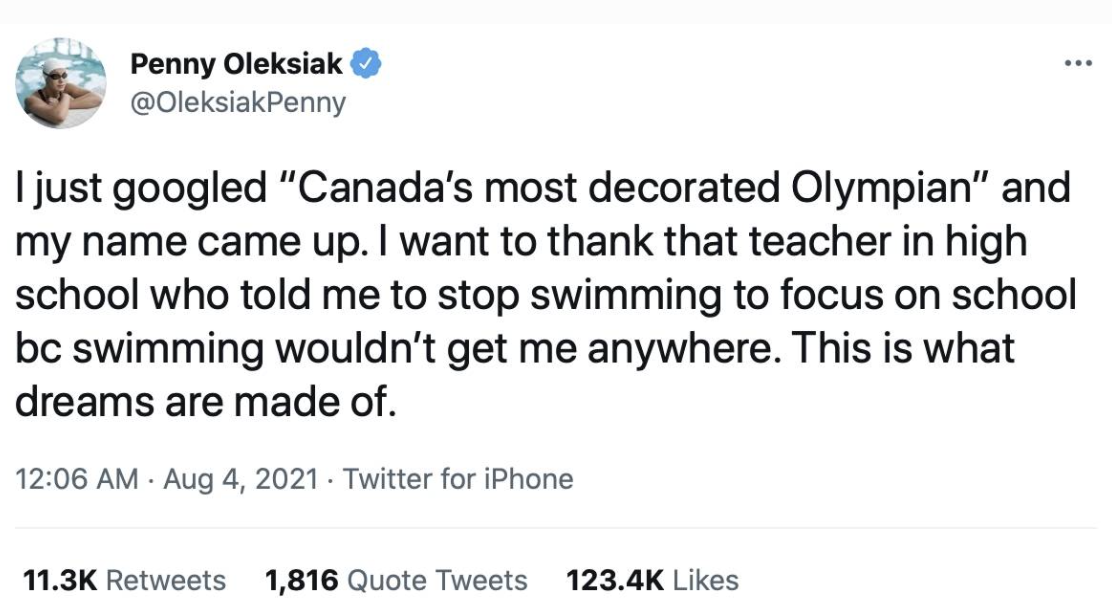
Task: Show who liked via the Likes label
Action: [x=706, y=580]
